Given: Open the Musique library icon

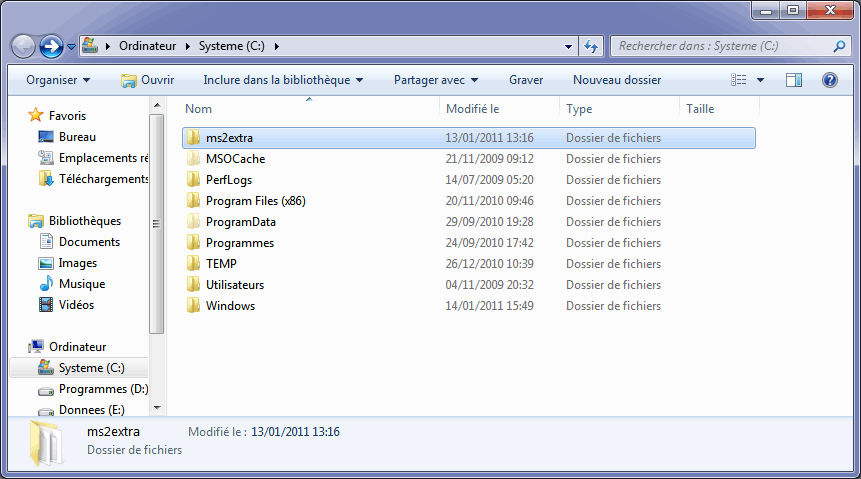Looking at the screenshot, I should click(x=45, y=284).
